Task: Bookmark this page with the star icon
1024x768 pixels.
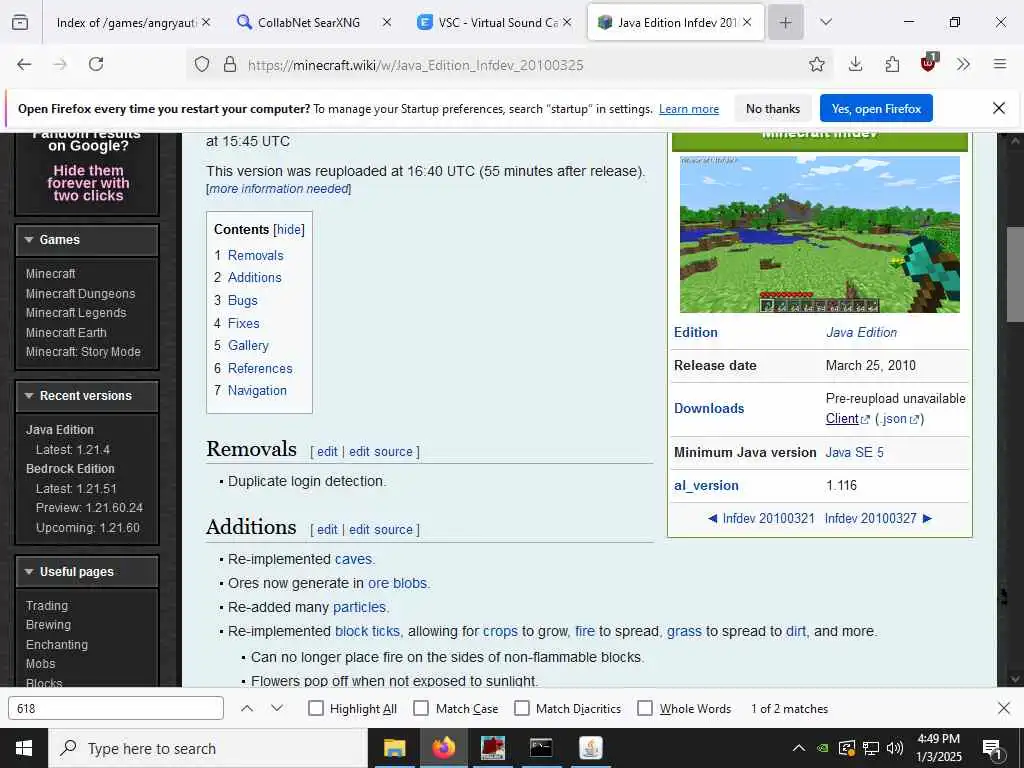Action: (816, 64)
